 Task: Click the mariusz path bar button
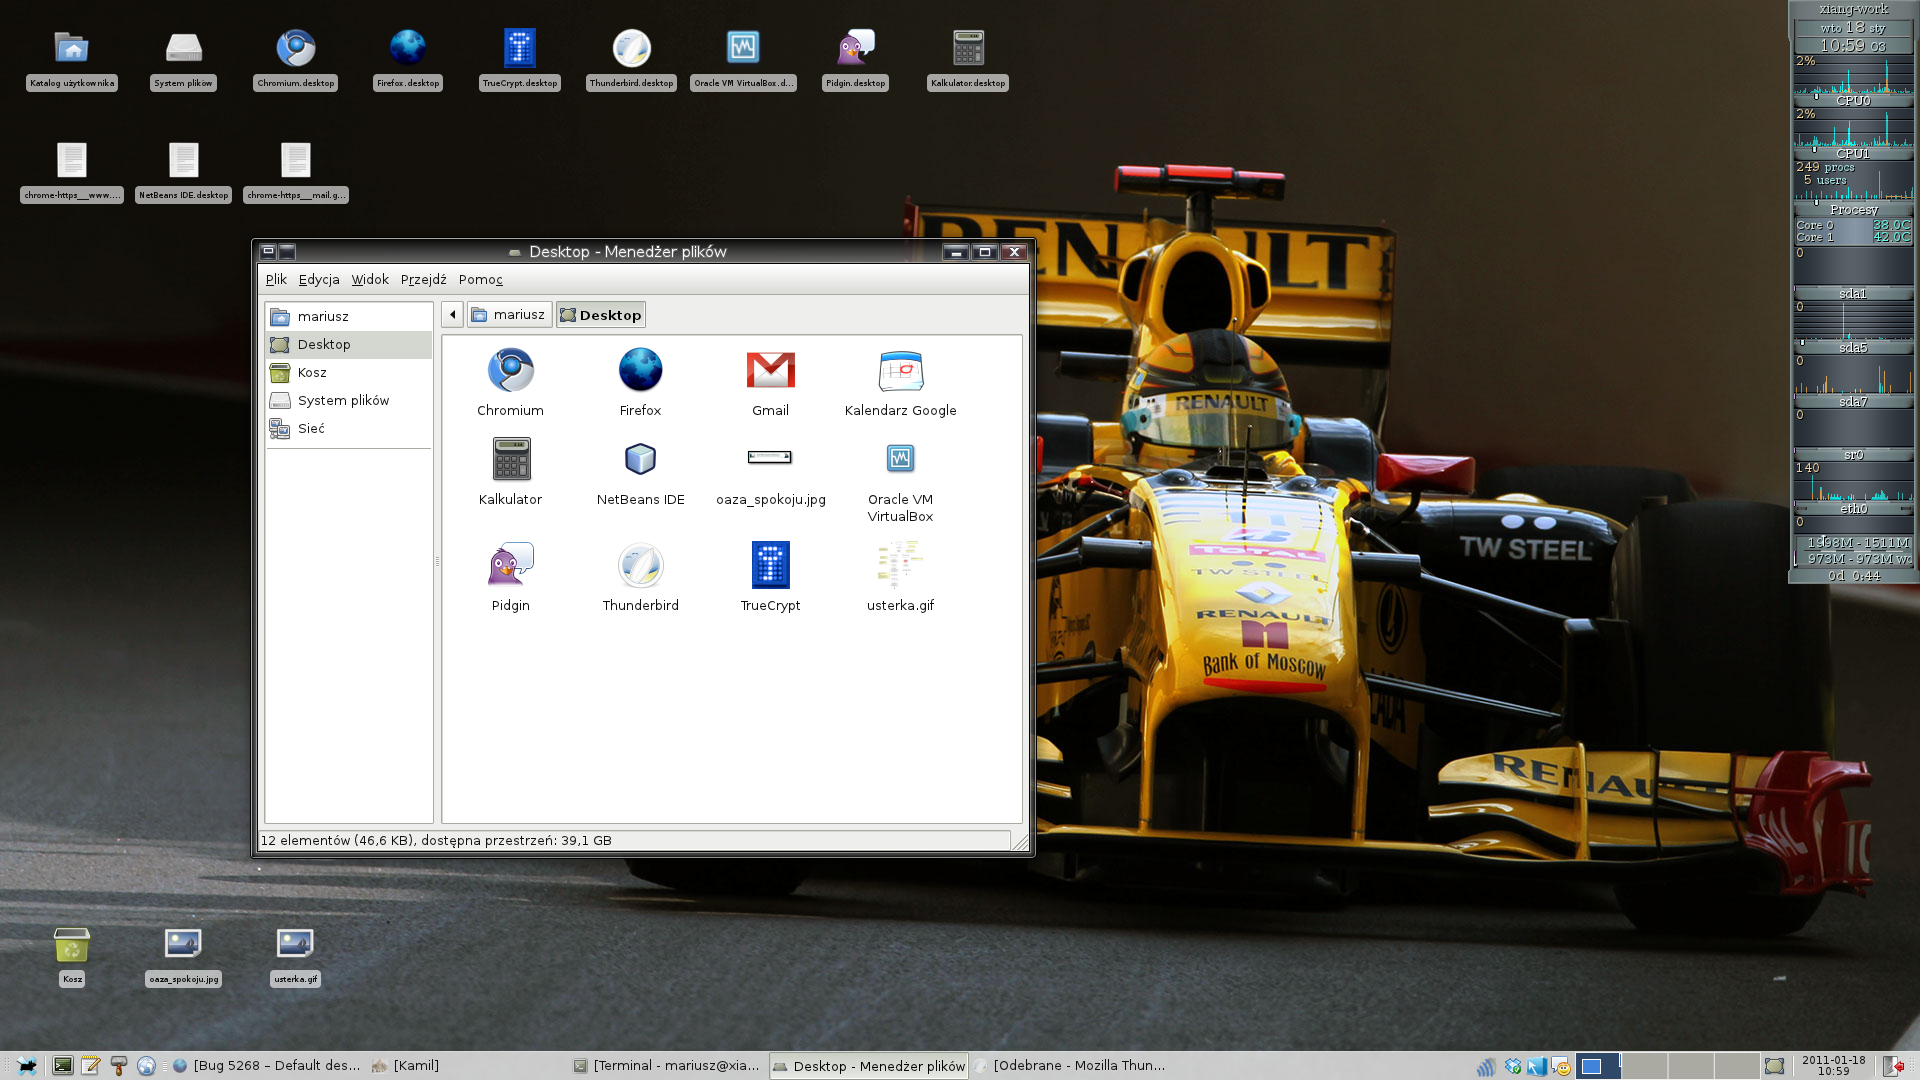pyautogui.click(x=509, y=315)
